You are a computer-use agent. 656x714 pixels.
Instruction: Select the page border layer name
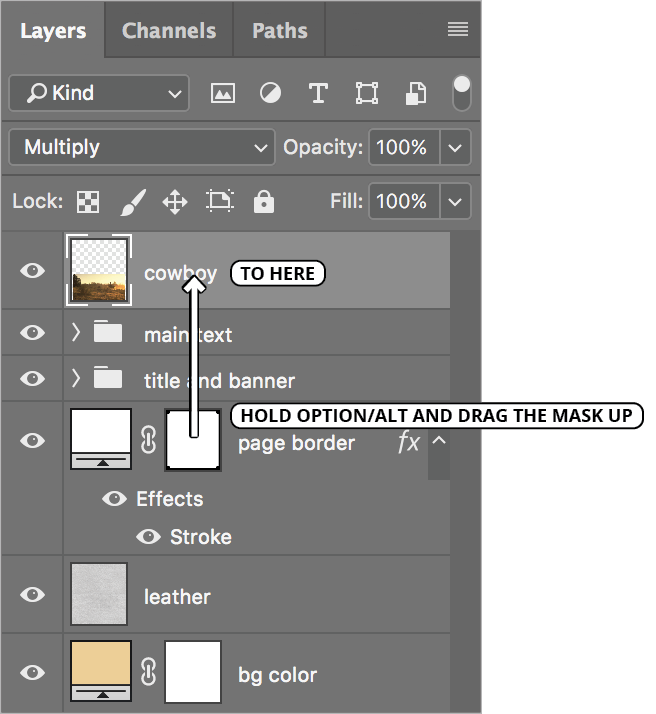296,443
